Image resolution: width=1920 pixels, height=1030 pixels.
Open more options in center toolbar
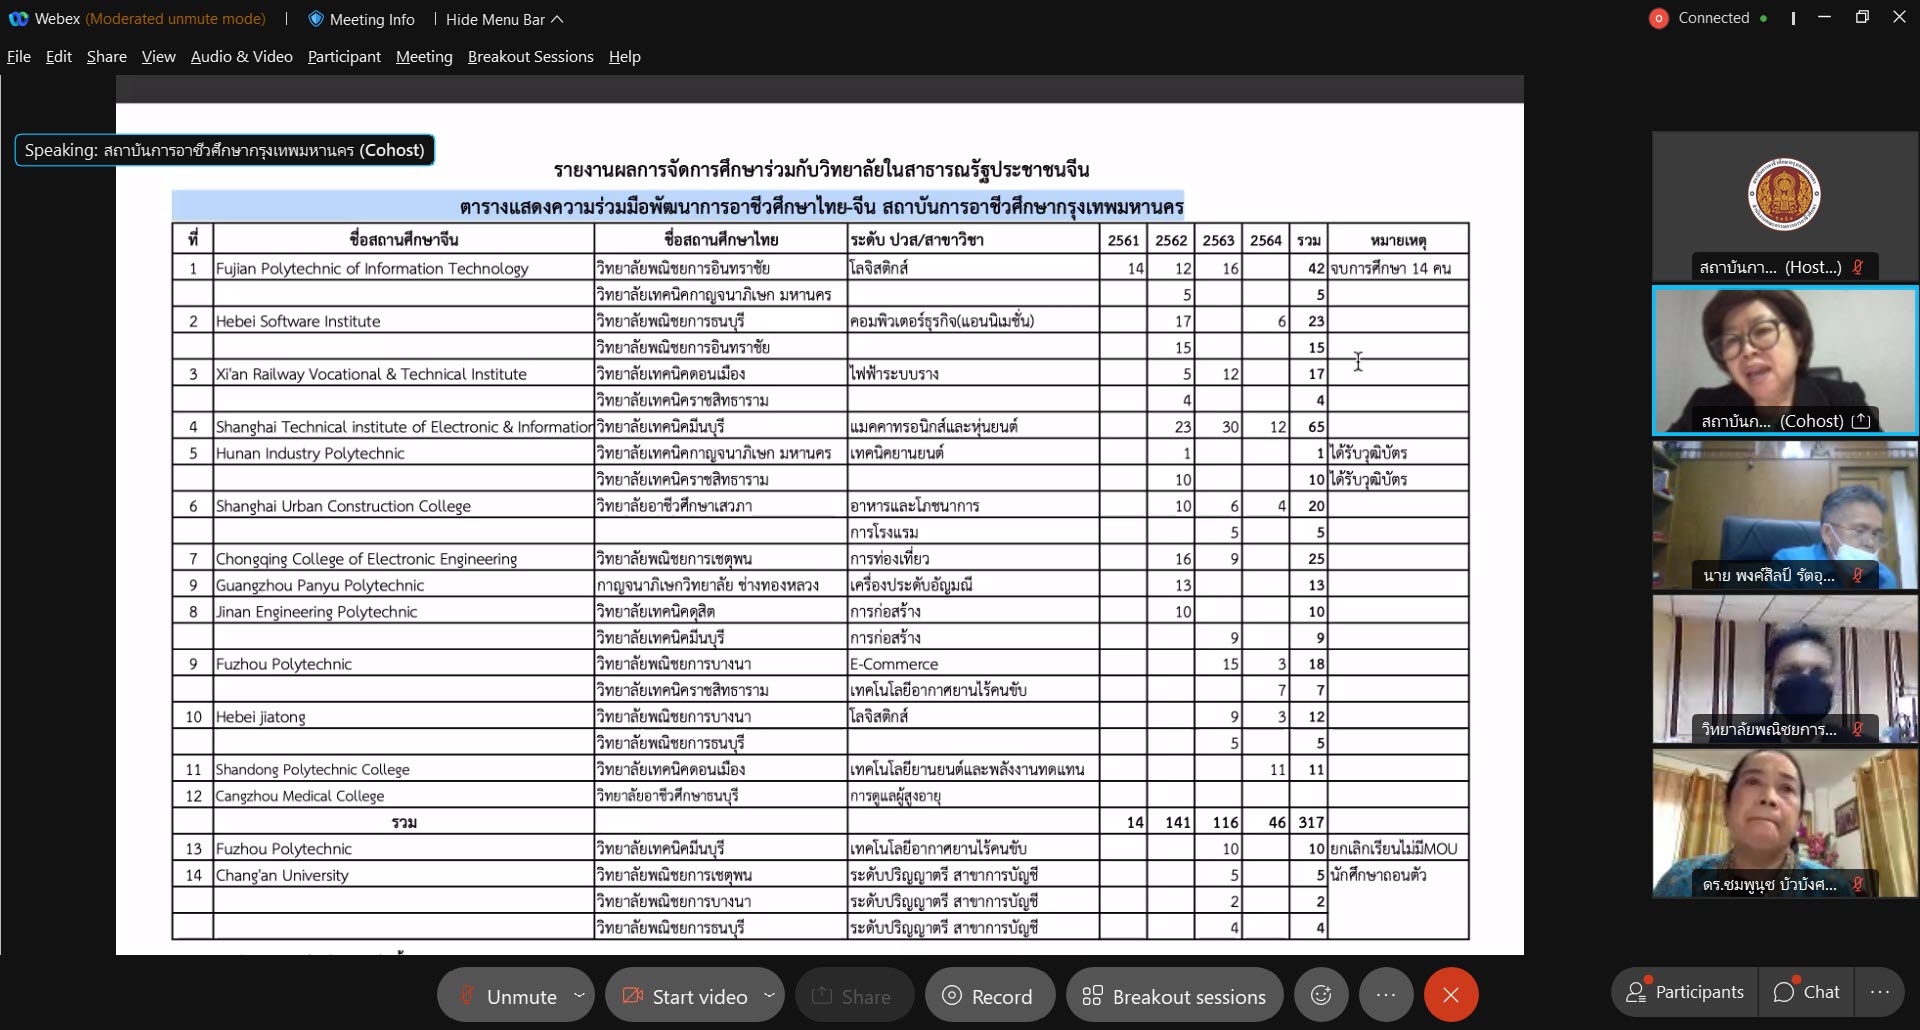click(x=1386, y=995)
